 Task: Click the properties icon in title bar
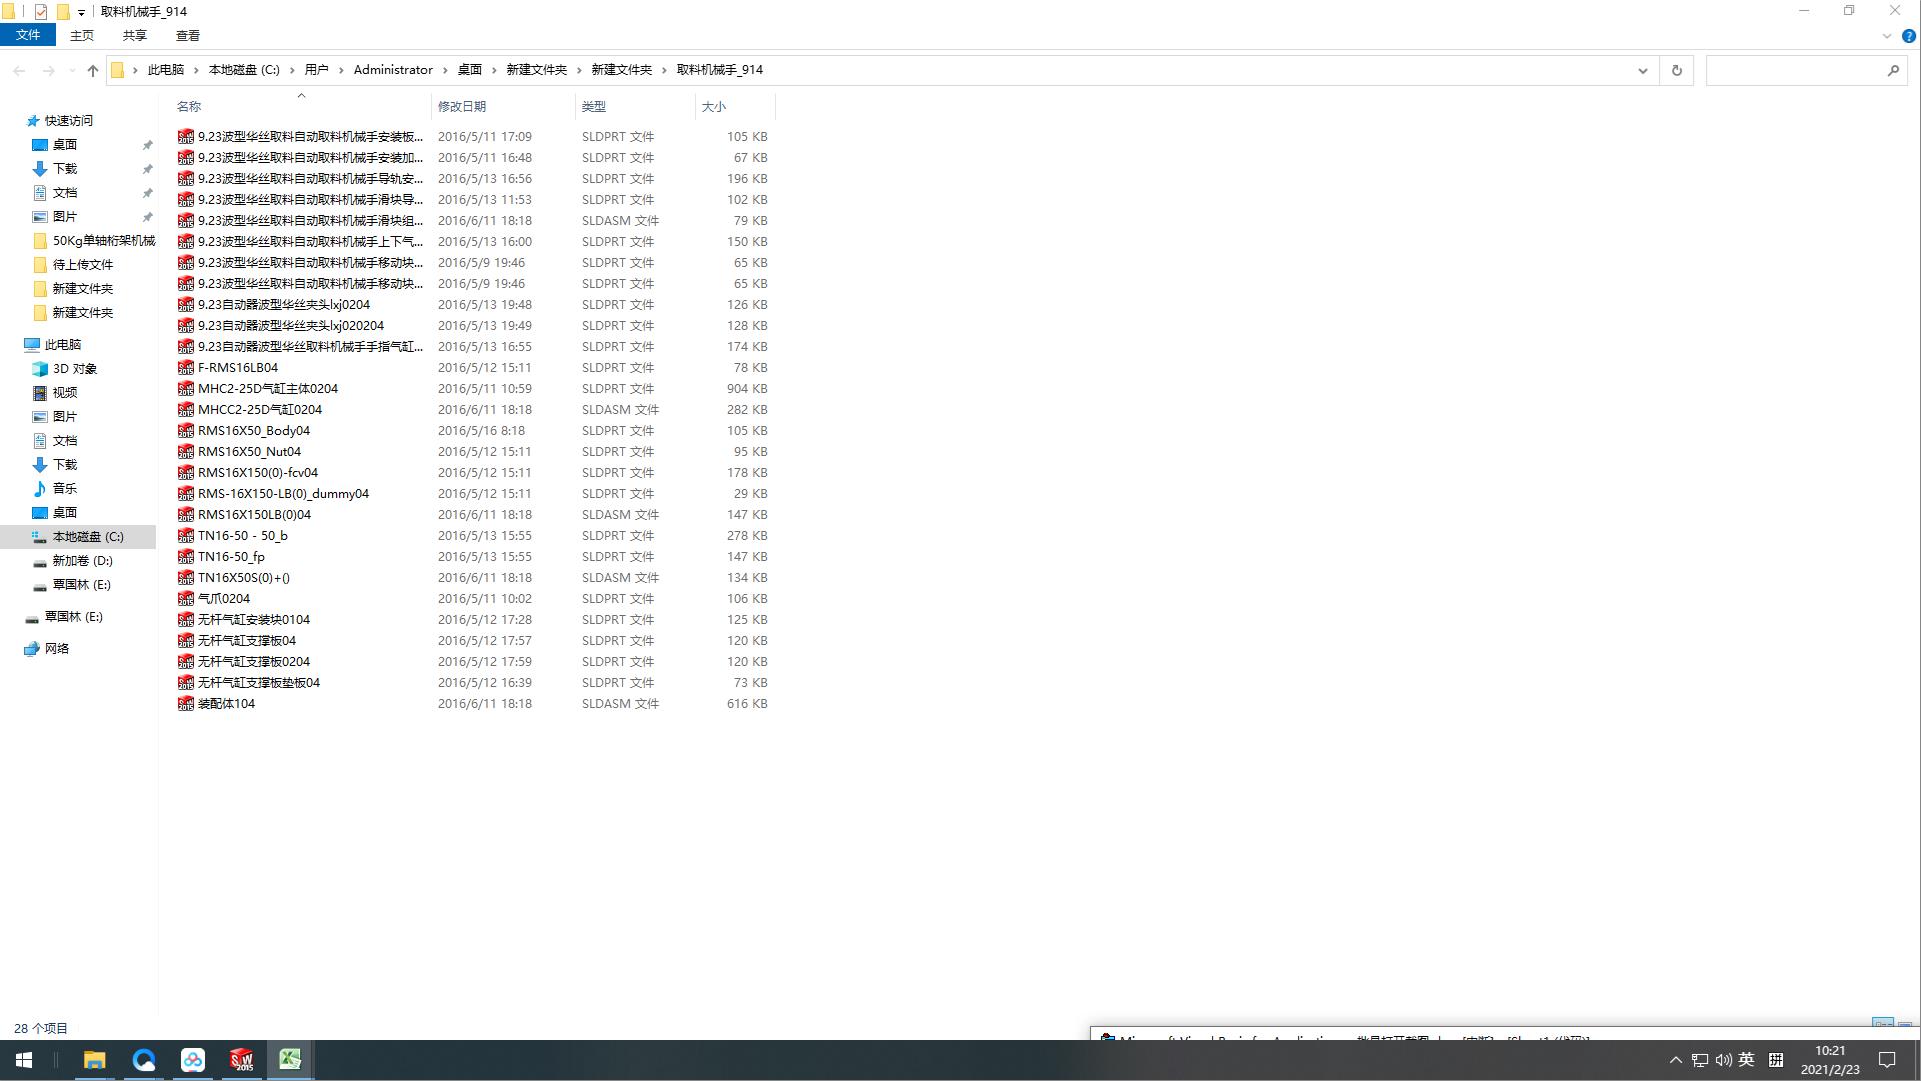[41, 12]
